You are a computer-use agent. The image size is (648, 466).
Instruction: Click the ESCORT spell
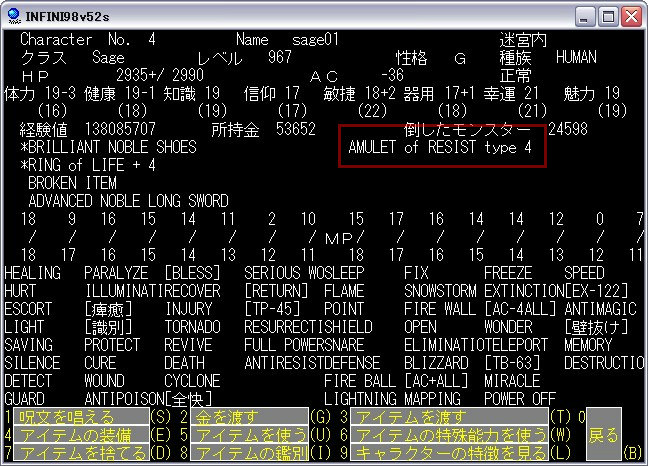pyautogui.click(x=29, y=309)
